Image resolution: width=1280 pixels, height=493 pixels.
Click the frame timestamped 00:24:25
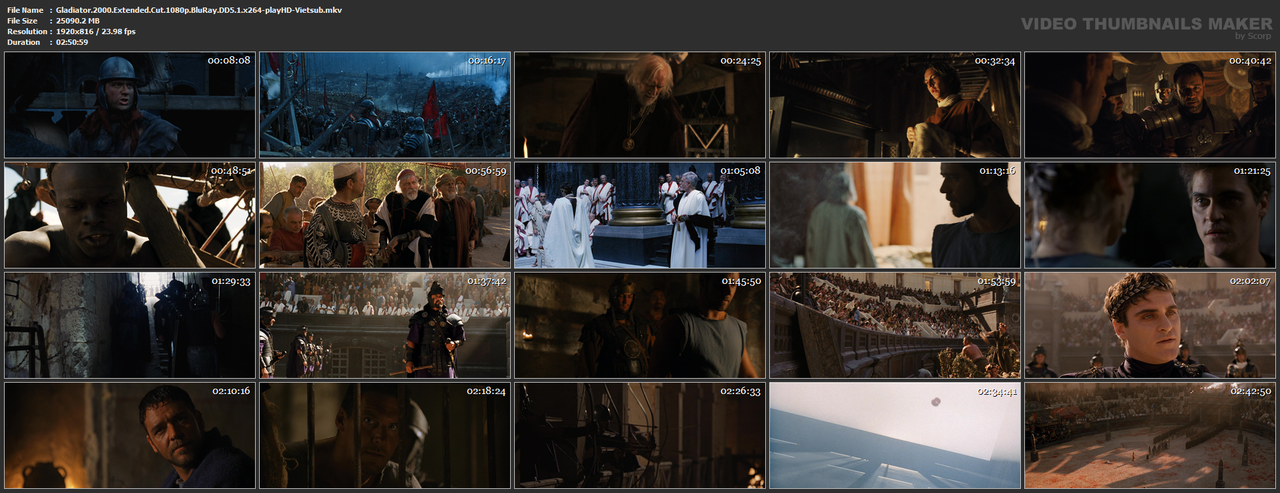click(x=640, y=105)
